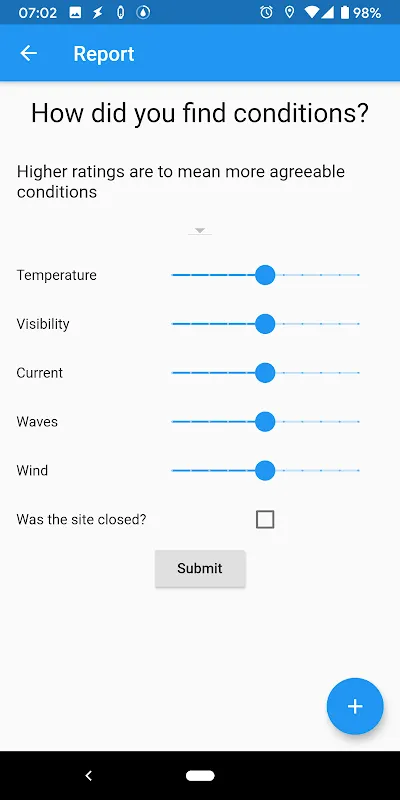Expand the small dropdown arrow above Temperature
The height and width of the screenshot is (800, 400).
click(x=200, y=231)
